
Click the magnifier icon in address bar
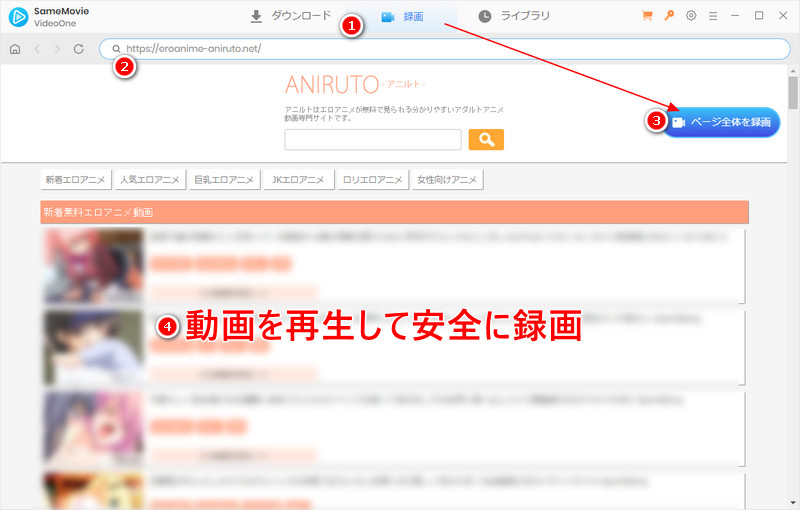coord(116,49)
